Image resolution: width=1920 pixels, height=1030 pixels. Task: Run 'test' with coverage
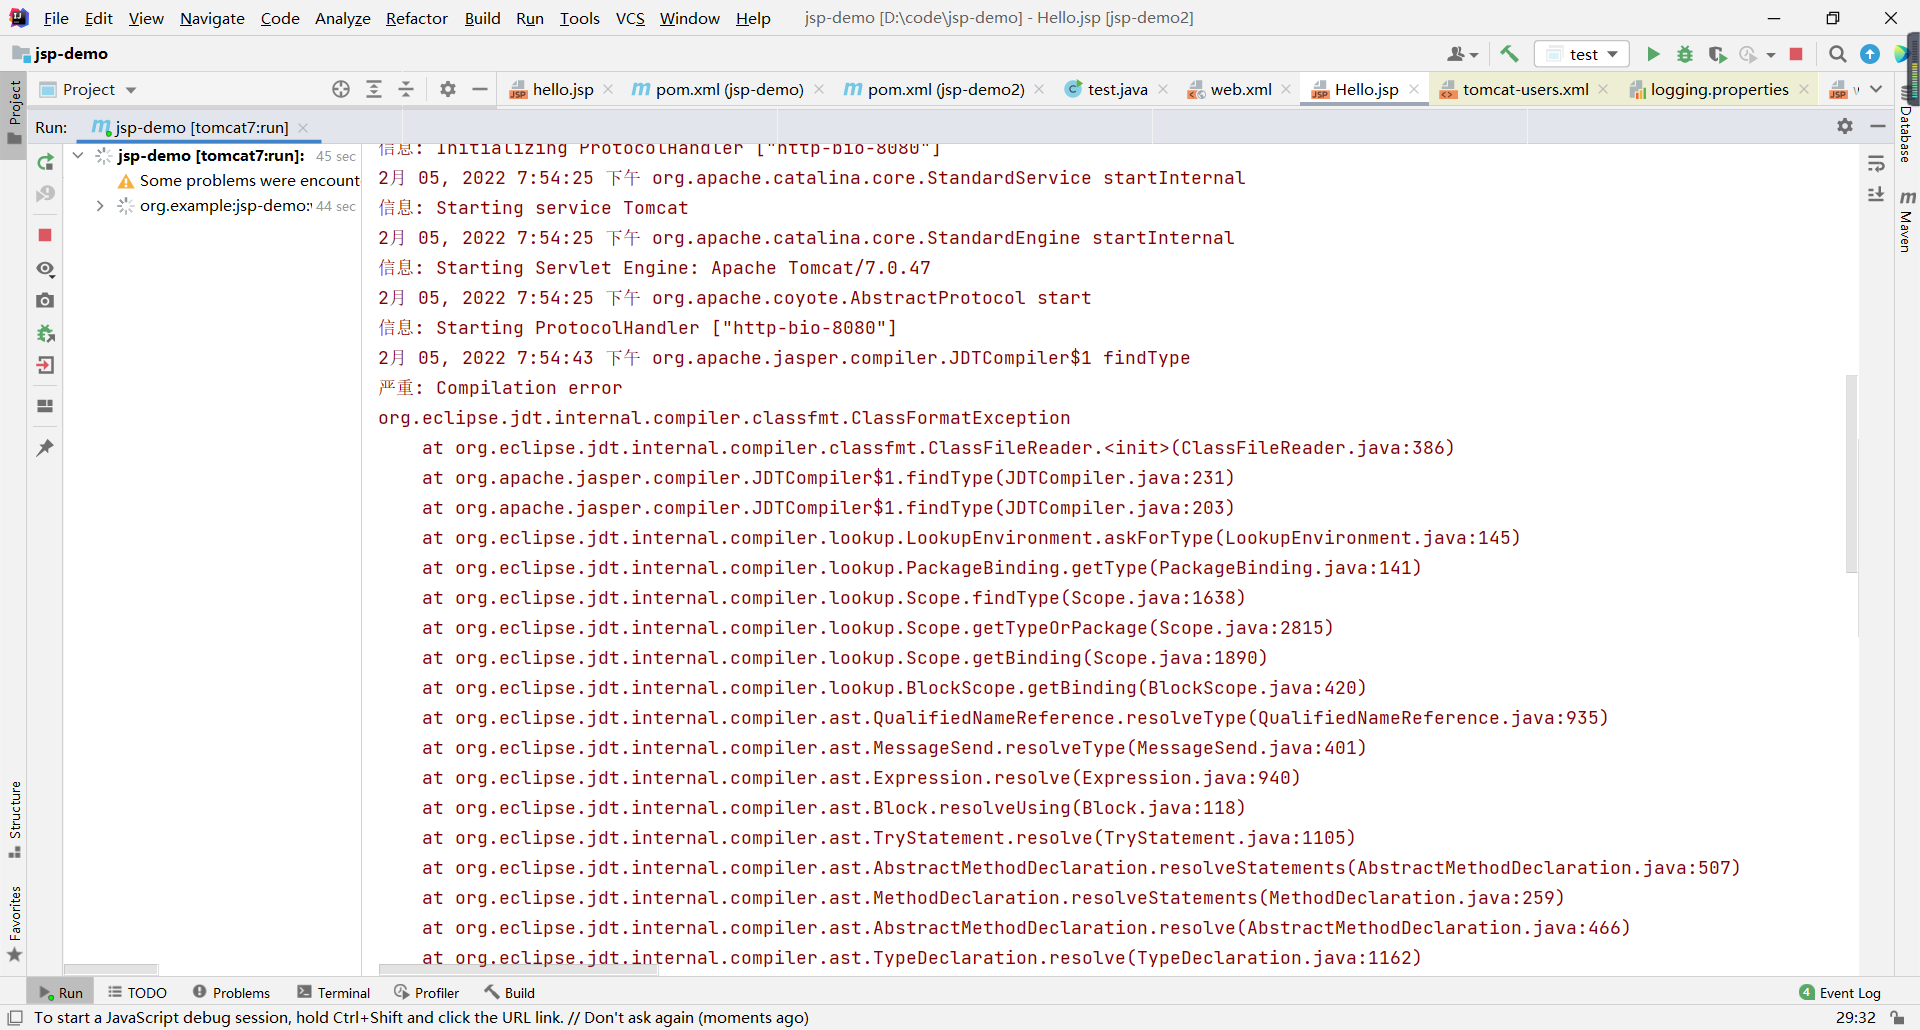[1717, 54]
